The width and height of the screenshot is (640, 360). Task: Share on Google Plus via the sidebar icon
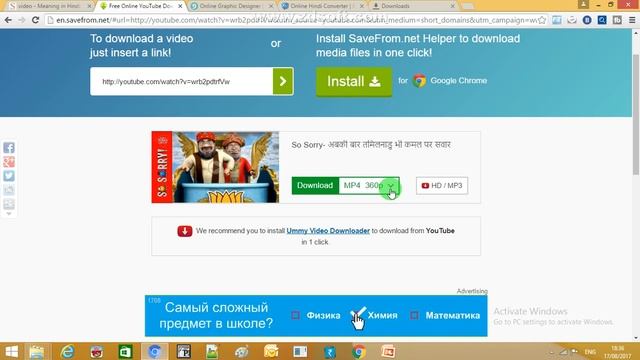point(9,162)
